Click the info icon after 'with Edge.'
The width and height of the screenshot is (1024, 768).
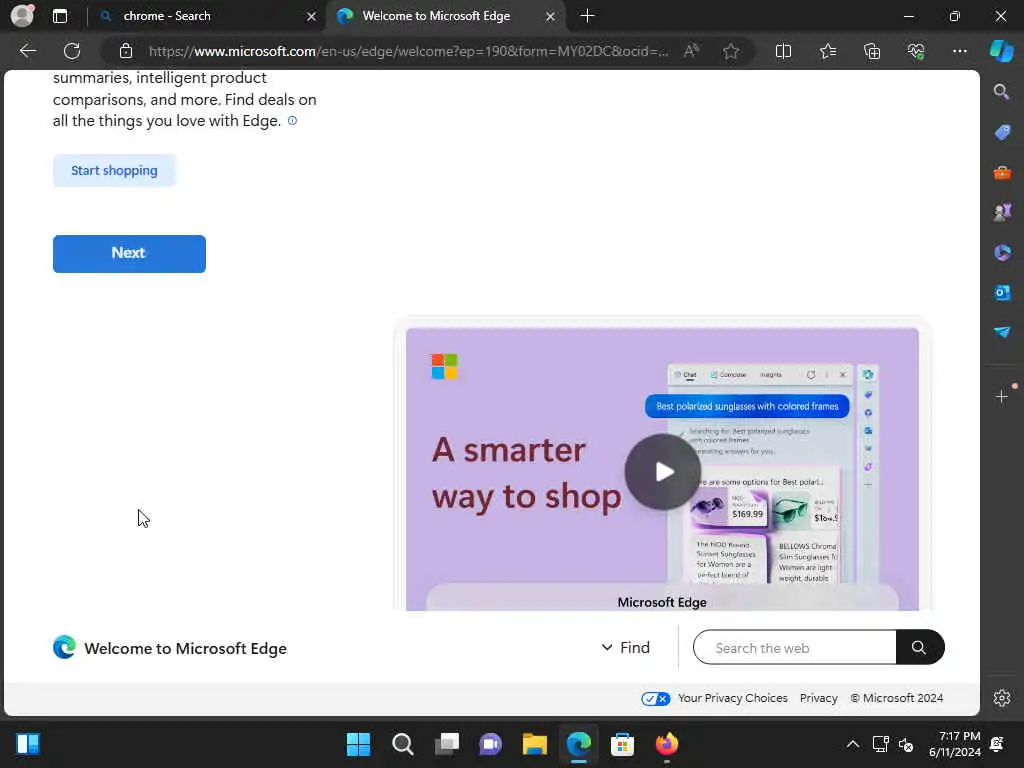[293, 121]
